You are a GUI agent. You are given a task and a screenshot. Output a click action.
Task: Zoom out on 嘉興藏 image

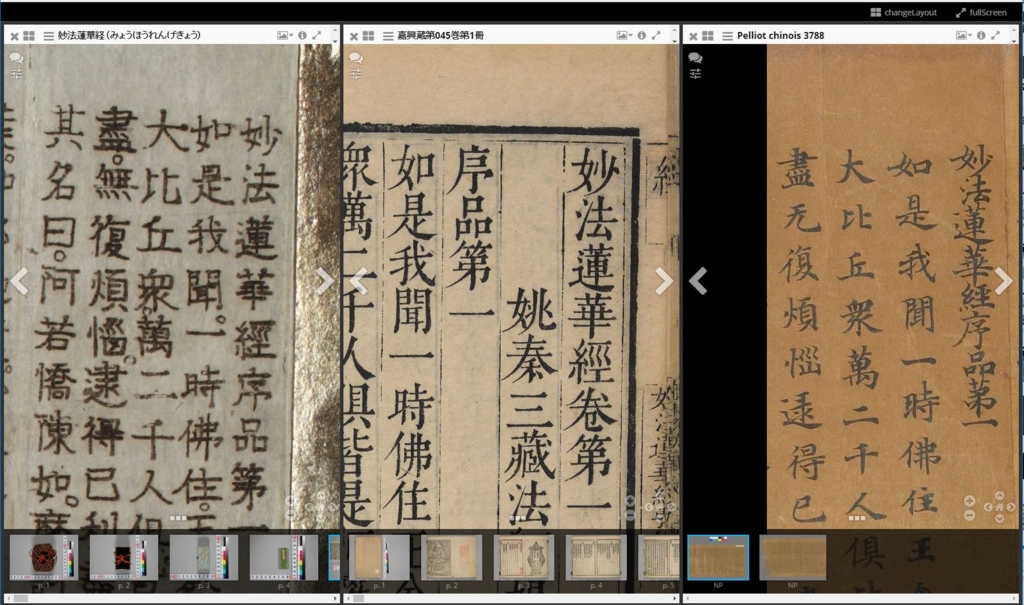tap(630, 515)
